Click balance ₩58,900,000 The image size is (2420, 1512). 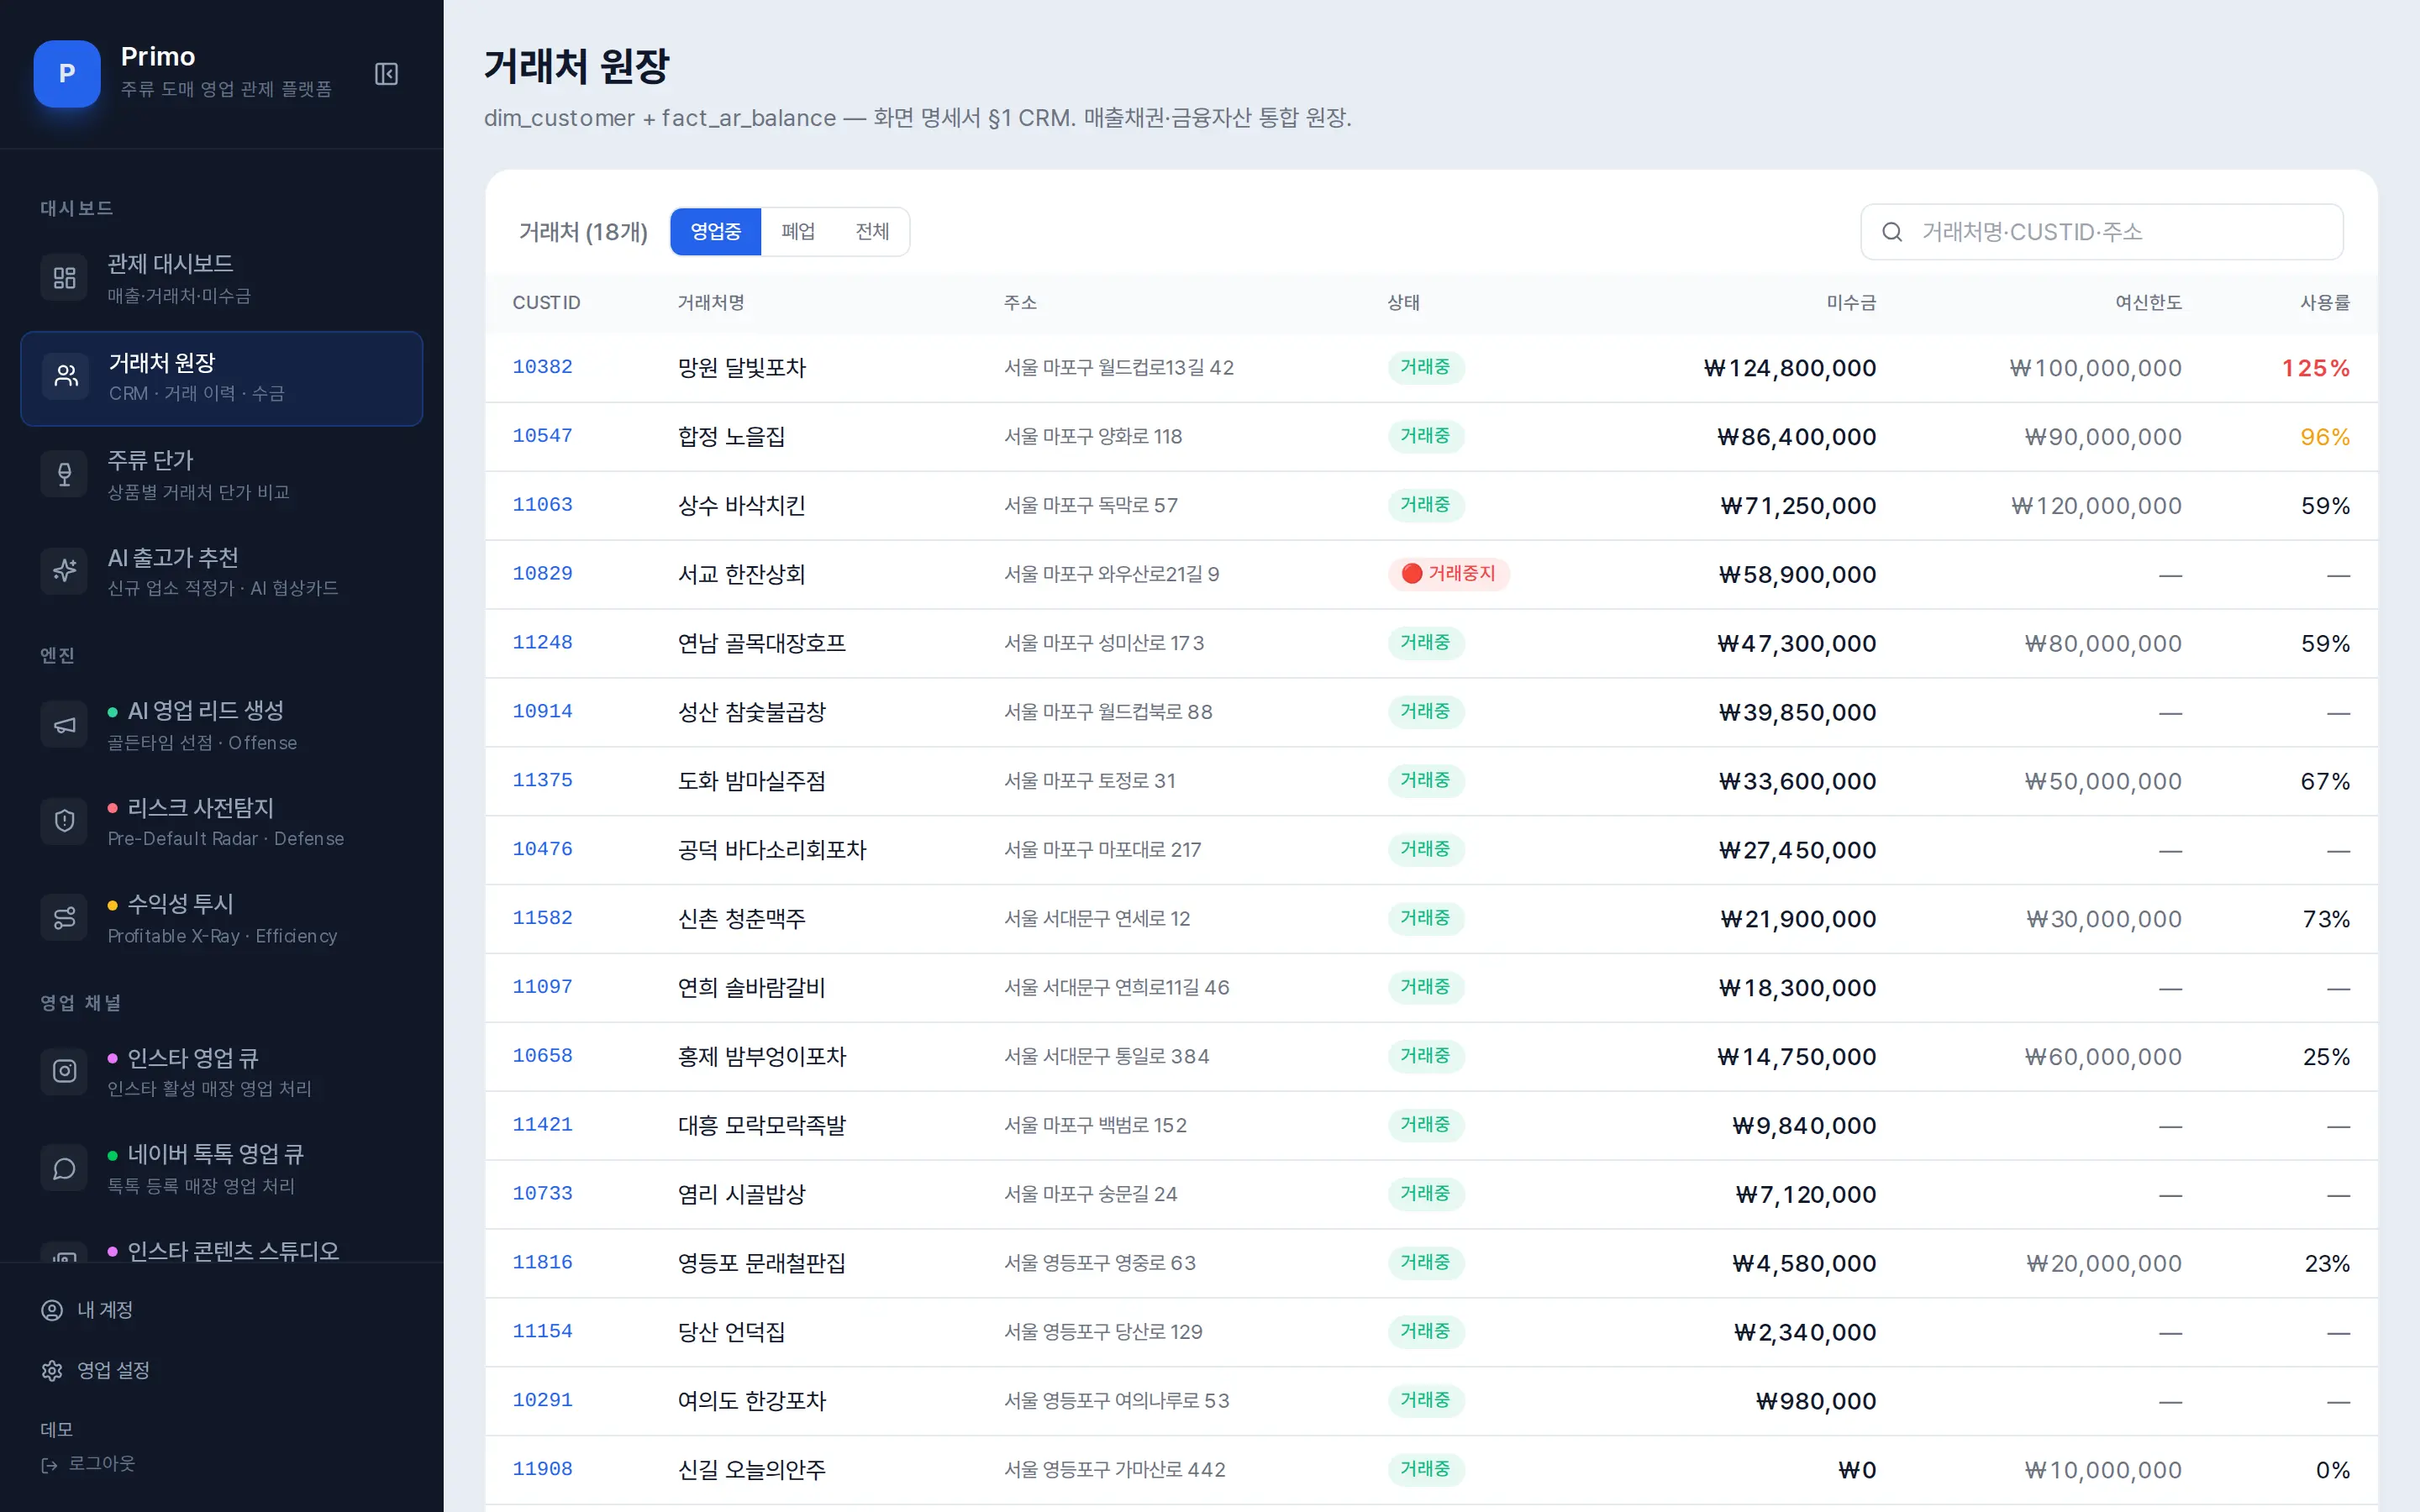pyautogui.click(x=1797, y=575)
